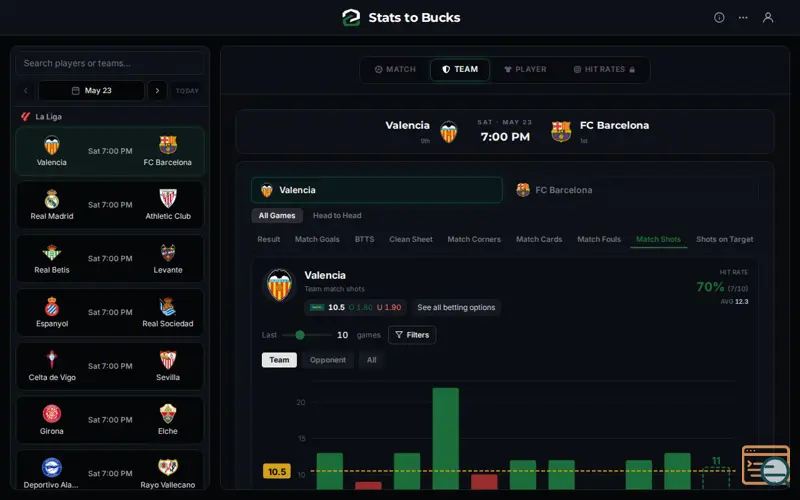Click the Deportivo Alavés crest icon

52,468
